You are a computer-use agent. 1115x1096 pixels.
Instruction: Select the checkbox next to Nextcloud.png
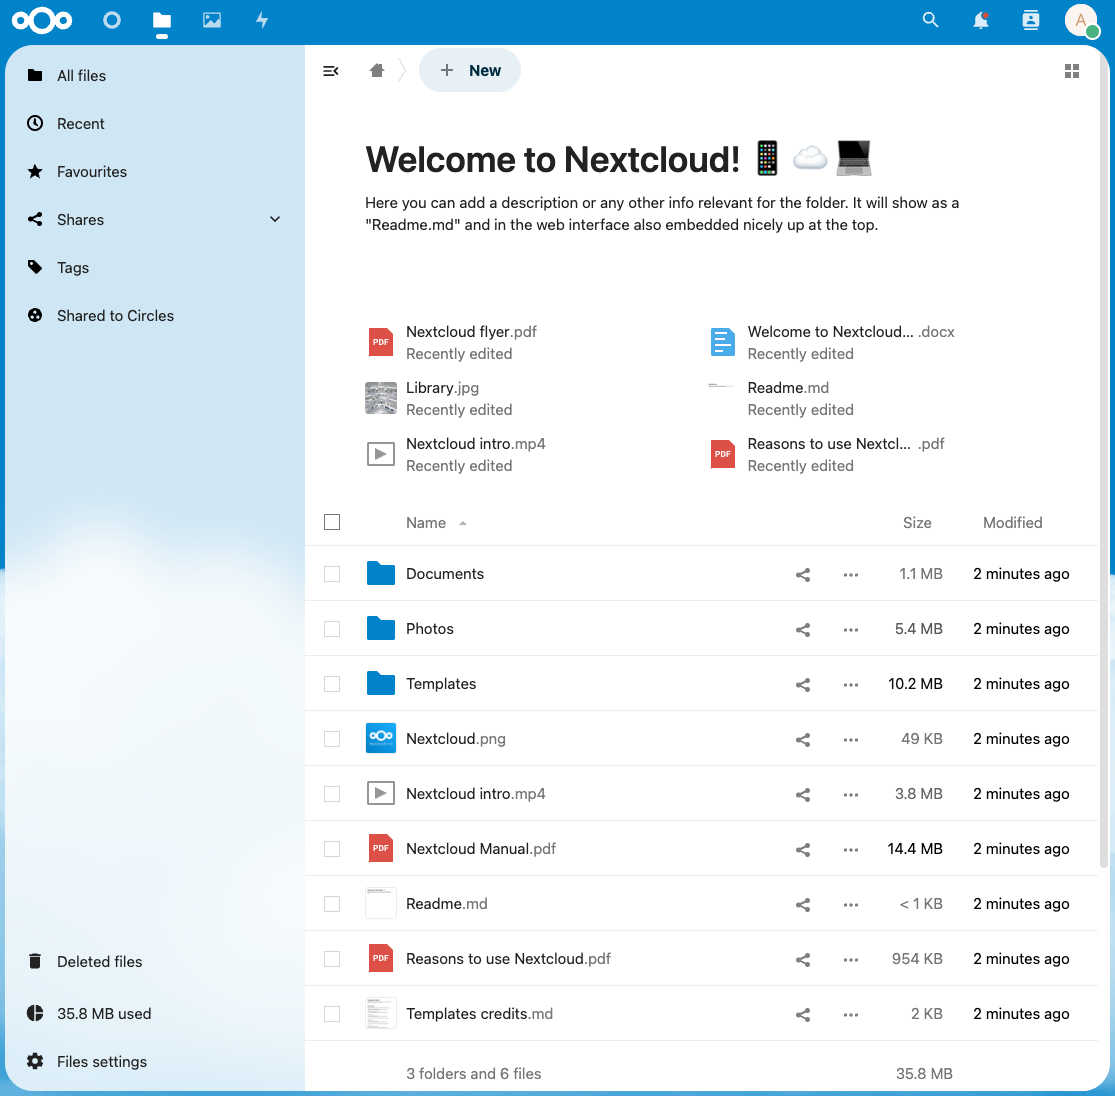click(331, 738)
